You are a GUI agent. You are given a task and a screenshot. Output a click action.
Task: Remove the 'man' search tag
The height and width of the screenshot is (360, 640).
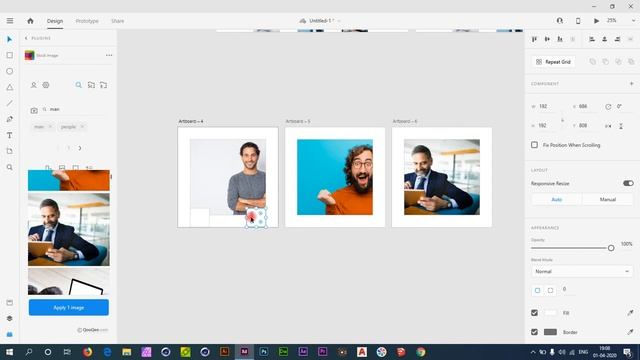click(x=50, y=127)
